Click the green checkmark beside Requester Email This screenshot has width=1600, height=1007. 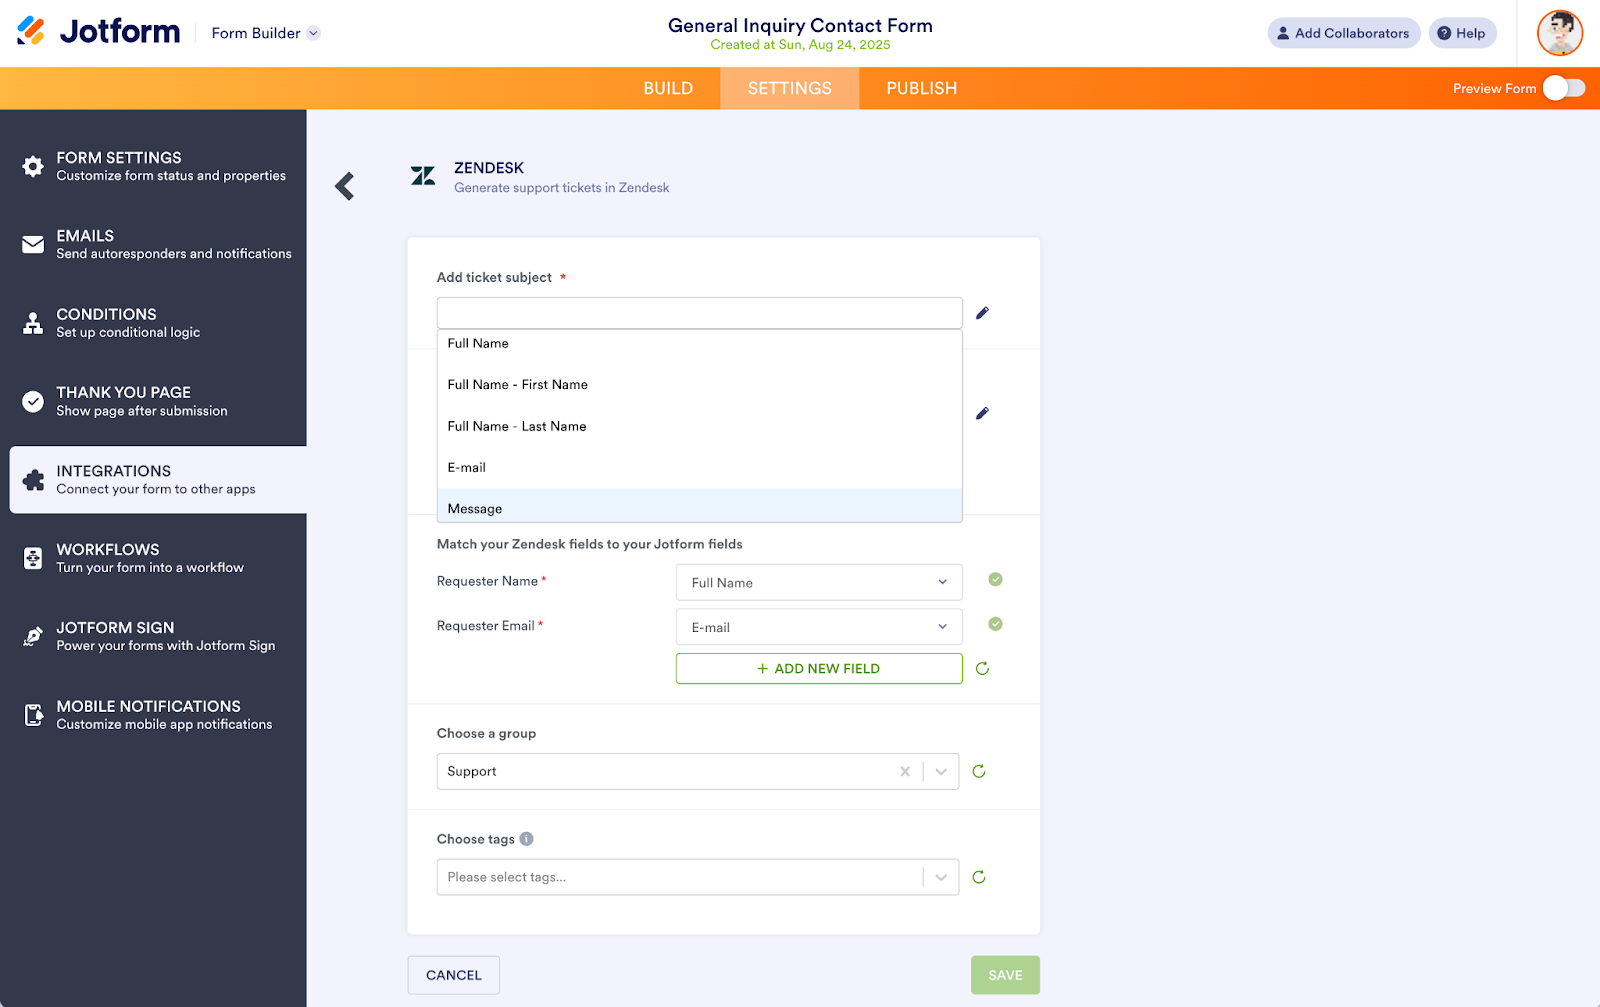pyautogui.click(x=994, y=624)
